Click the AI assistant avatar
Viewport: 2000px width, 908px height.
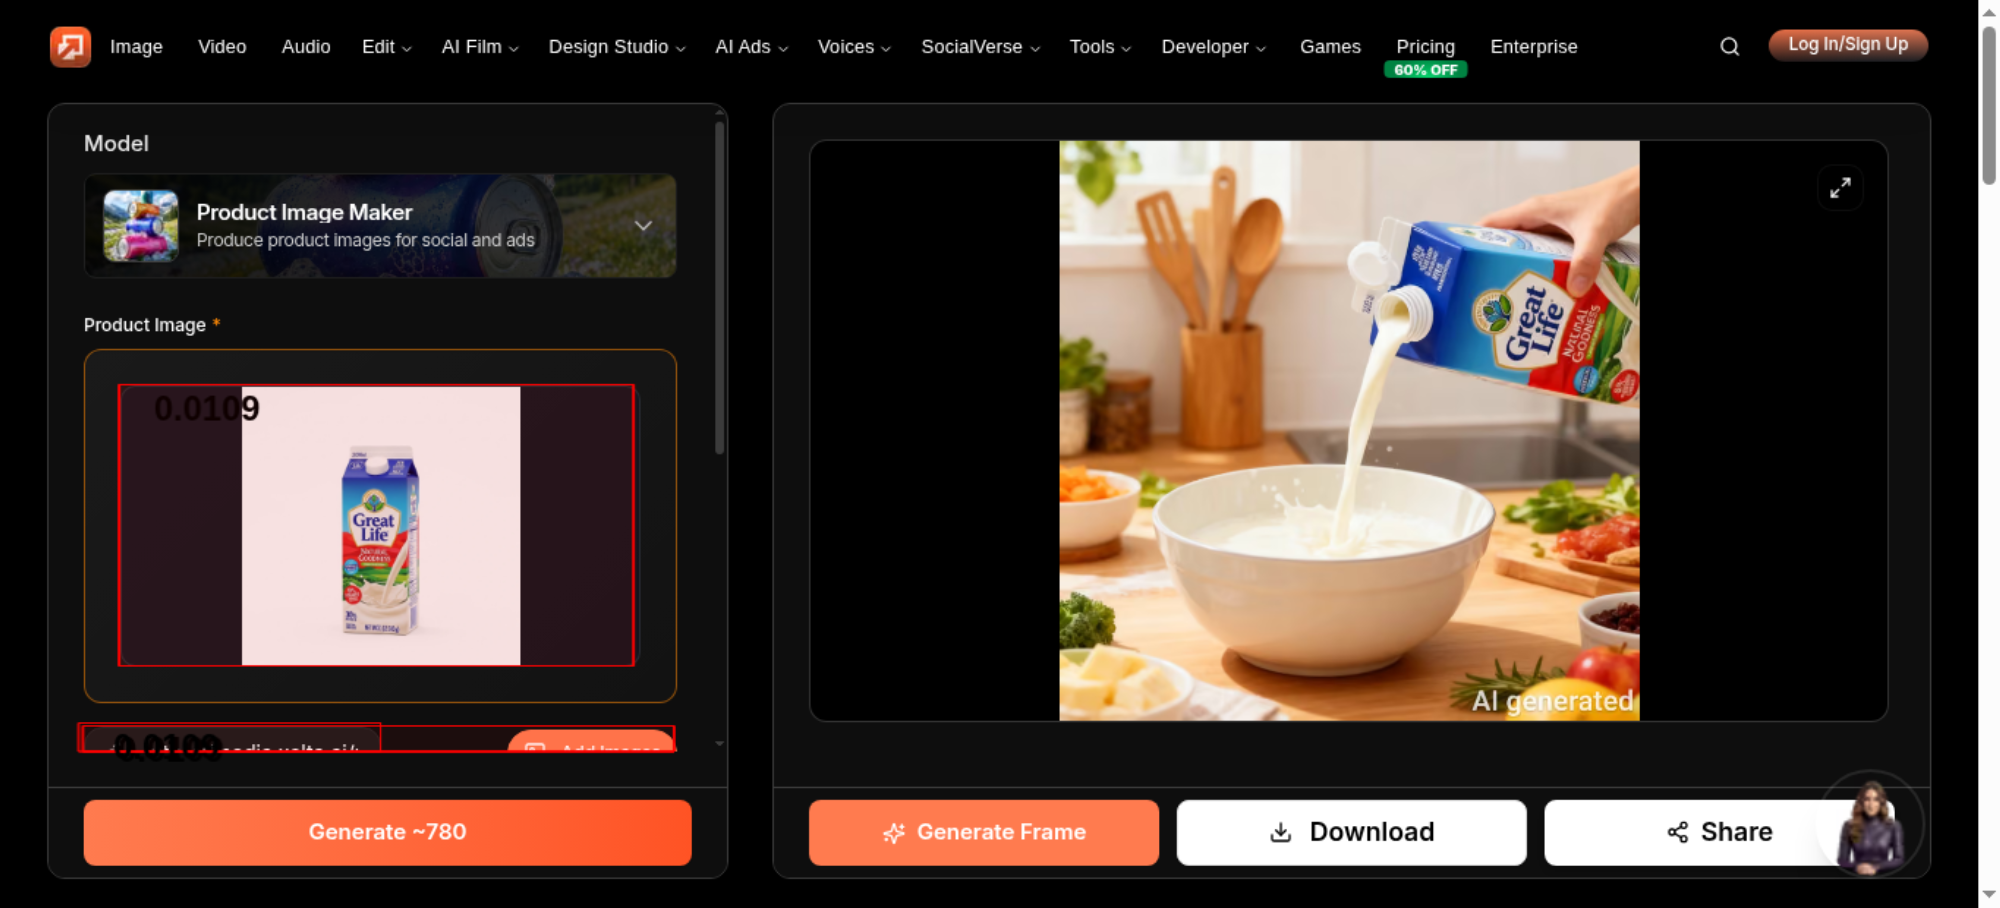pyautogui.click(x=1869, y=825)
